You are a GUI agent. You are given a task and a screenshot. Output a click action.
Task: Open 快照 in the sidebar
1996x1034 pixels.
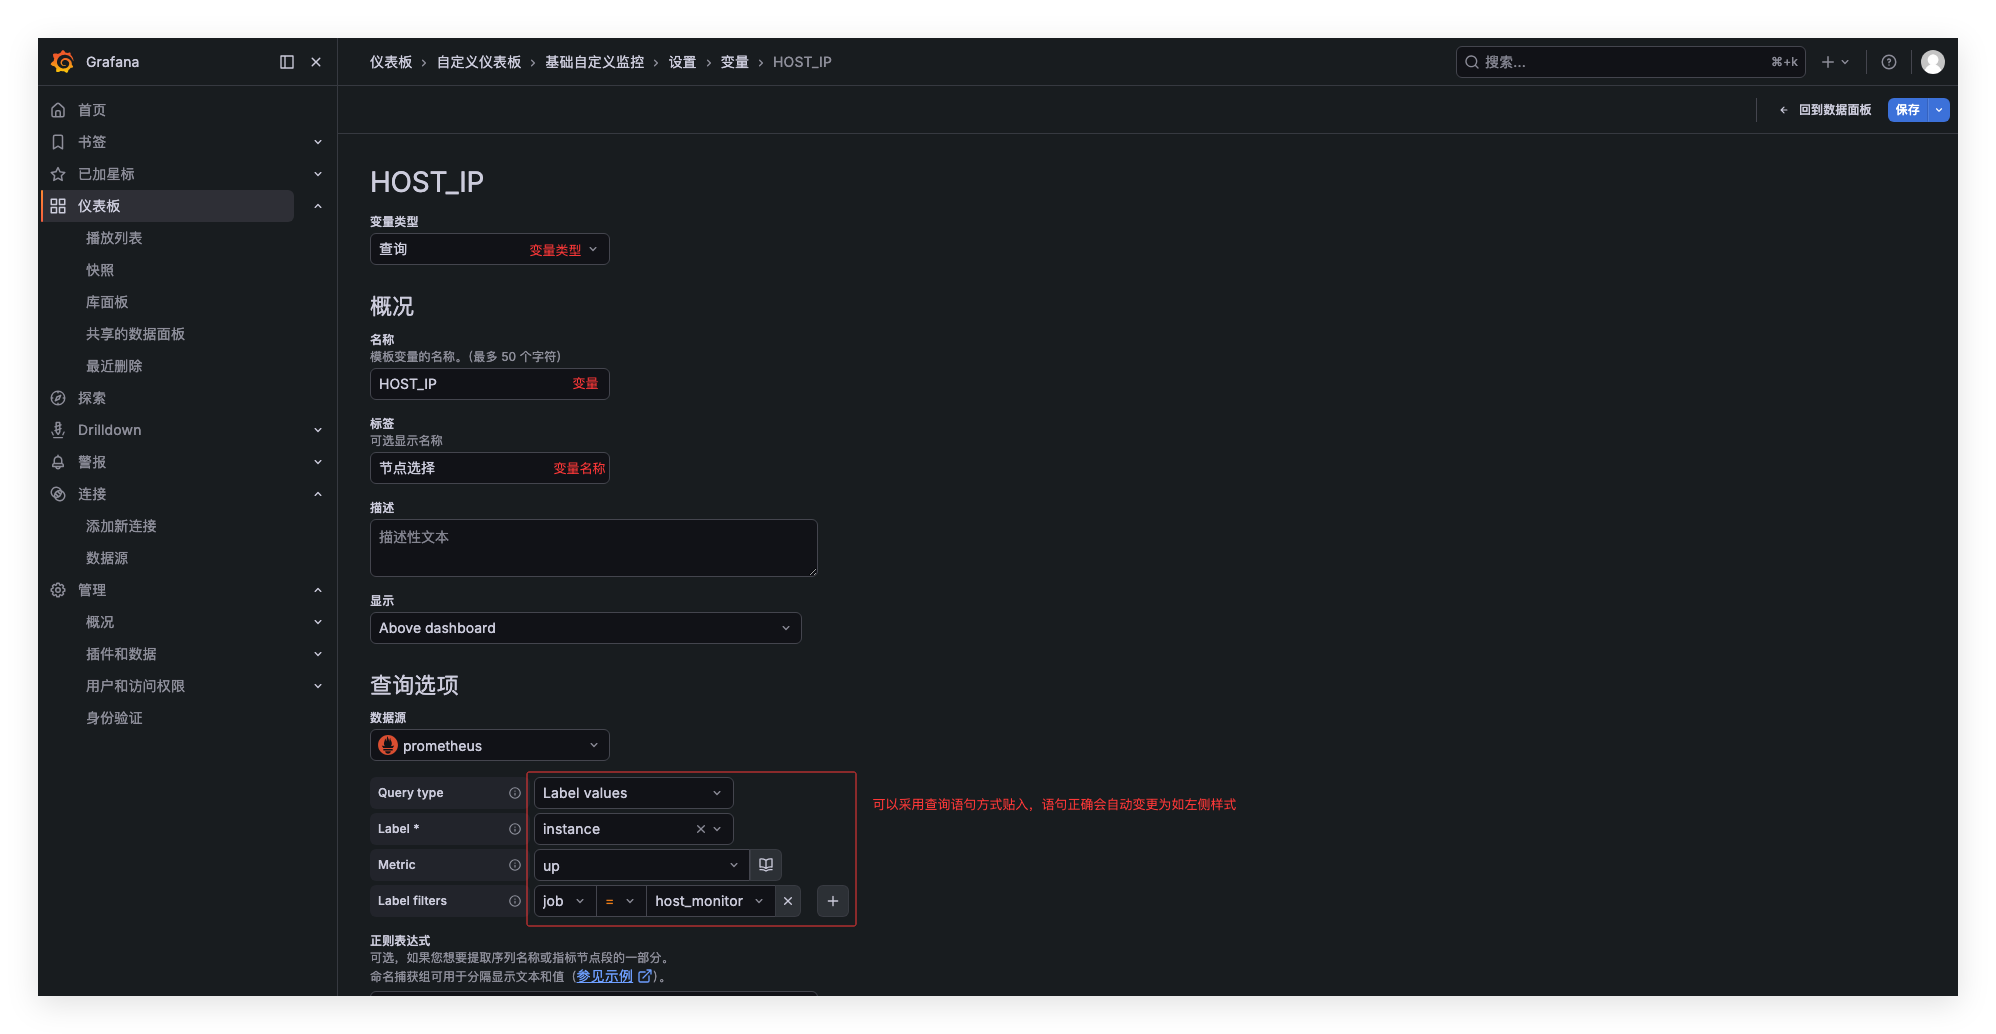tap(100, 270)
